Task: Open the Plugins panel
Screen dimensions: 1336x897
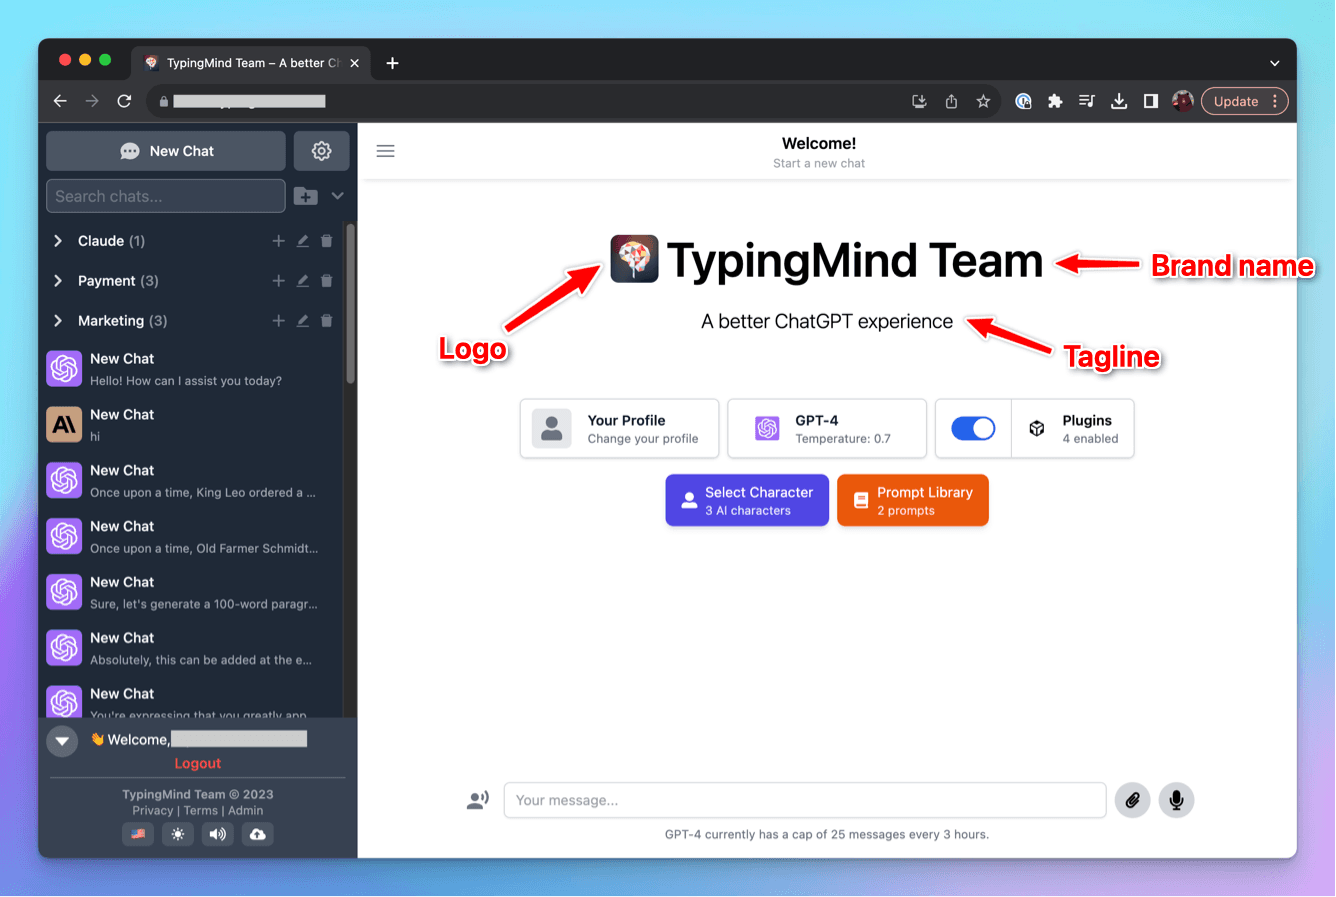Action: 1073,428
